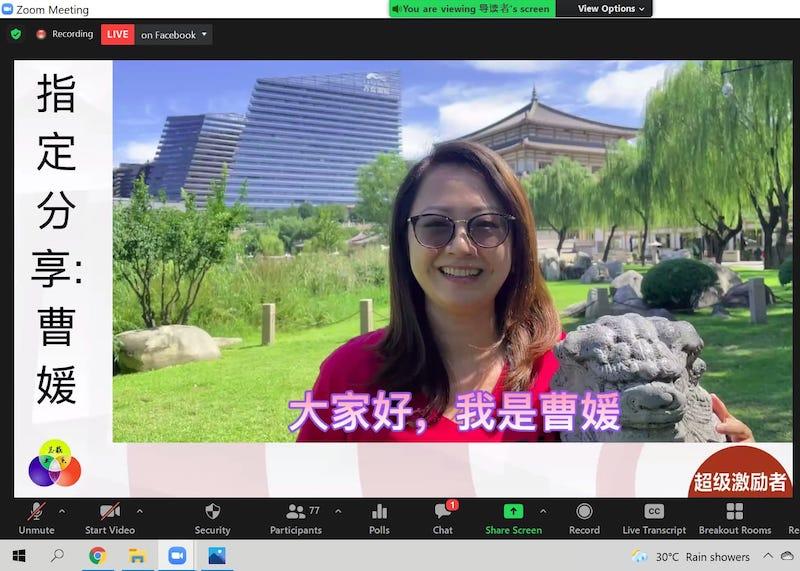Open Breakout Rooms

point(735,512)
